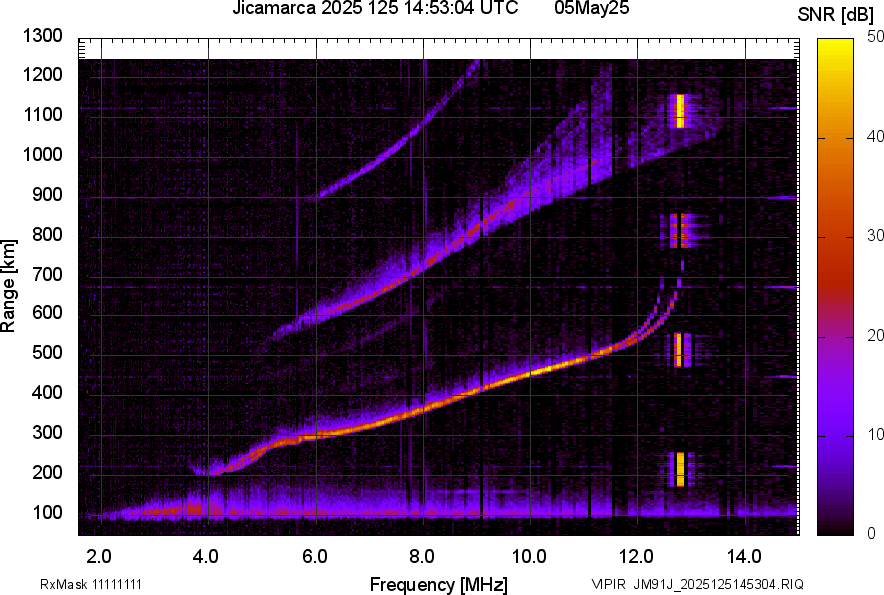Click the frequency tick label '4.0'
This screenshot has height=595, width=884.
(206, 557)
